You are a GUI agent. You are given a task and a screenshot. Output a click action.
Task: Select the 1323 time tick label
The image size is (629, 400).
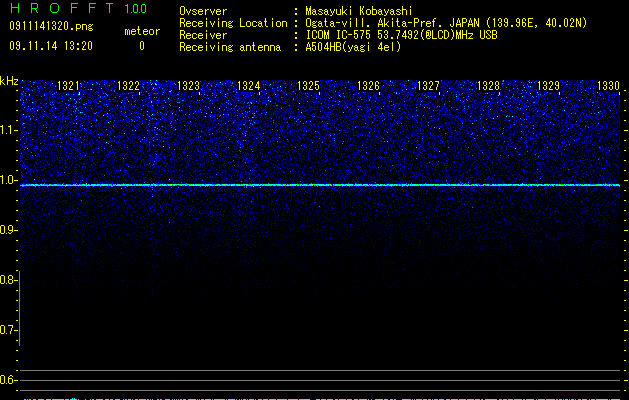coord(188,86)
